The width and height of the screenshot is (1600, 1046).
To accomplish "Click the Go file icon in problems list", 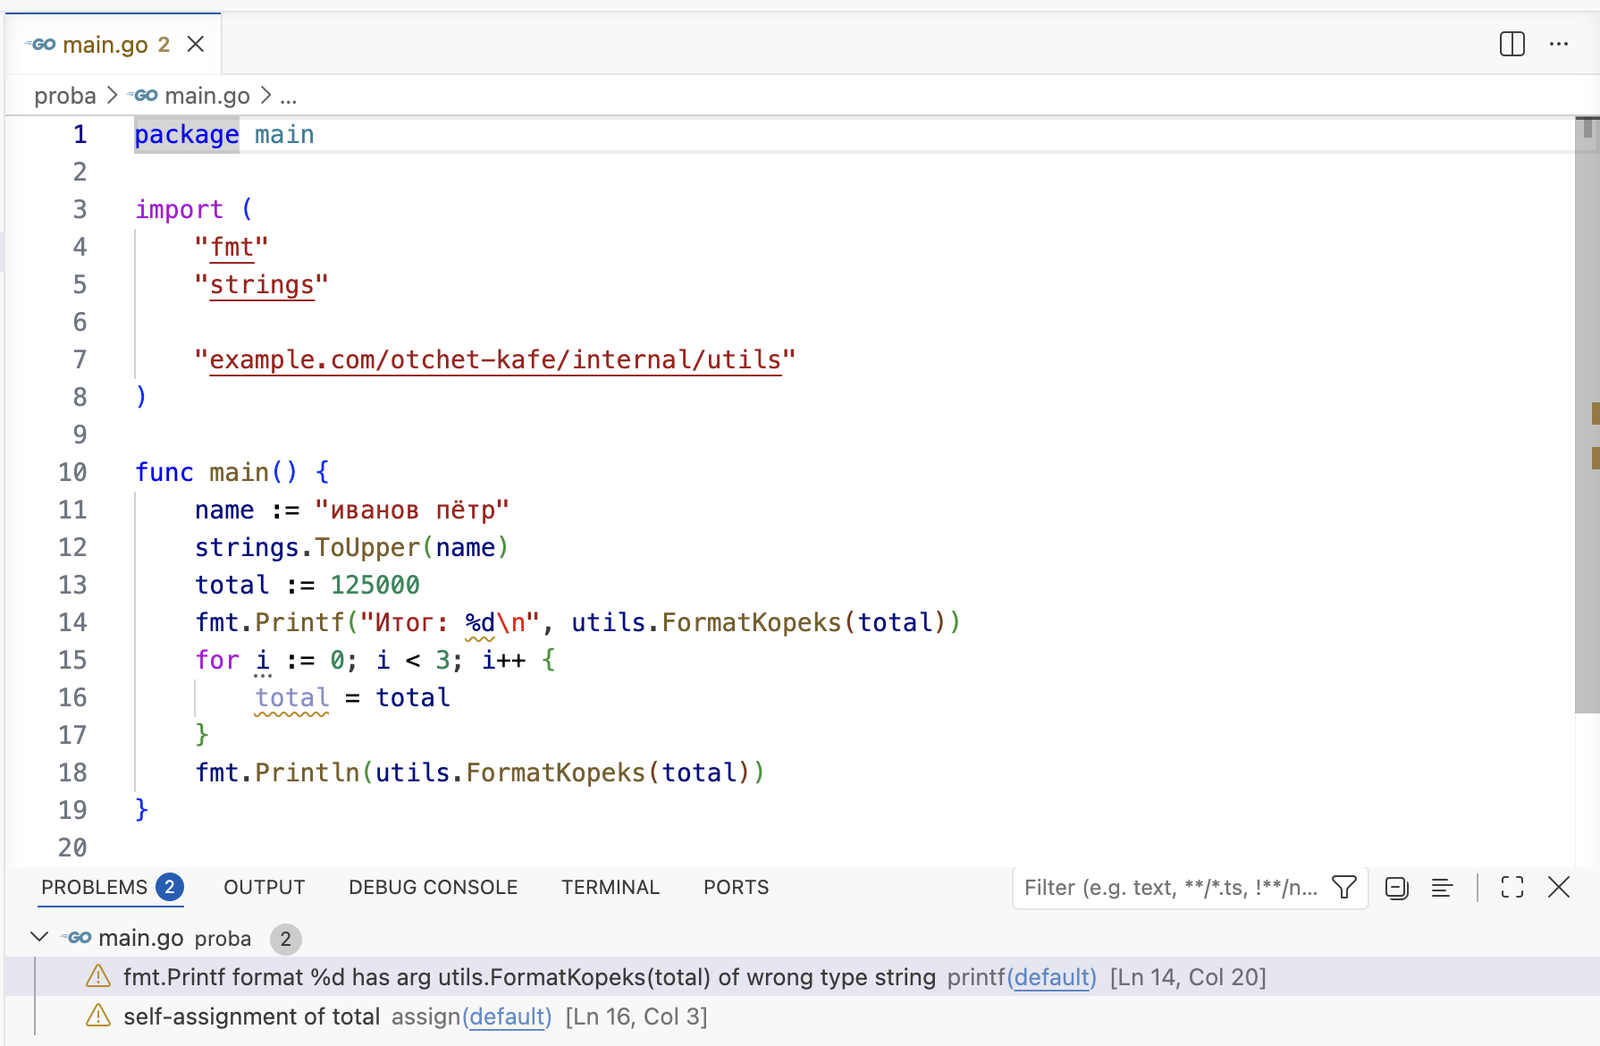I will point(76,938).
